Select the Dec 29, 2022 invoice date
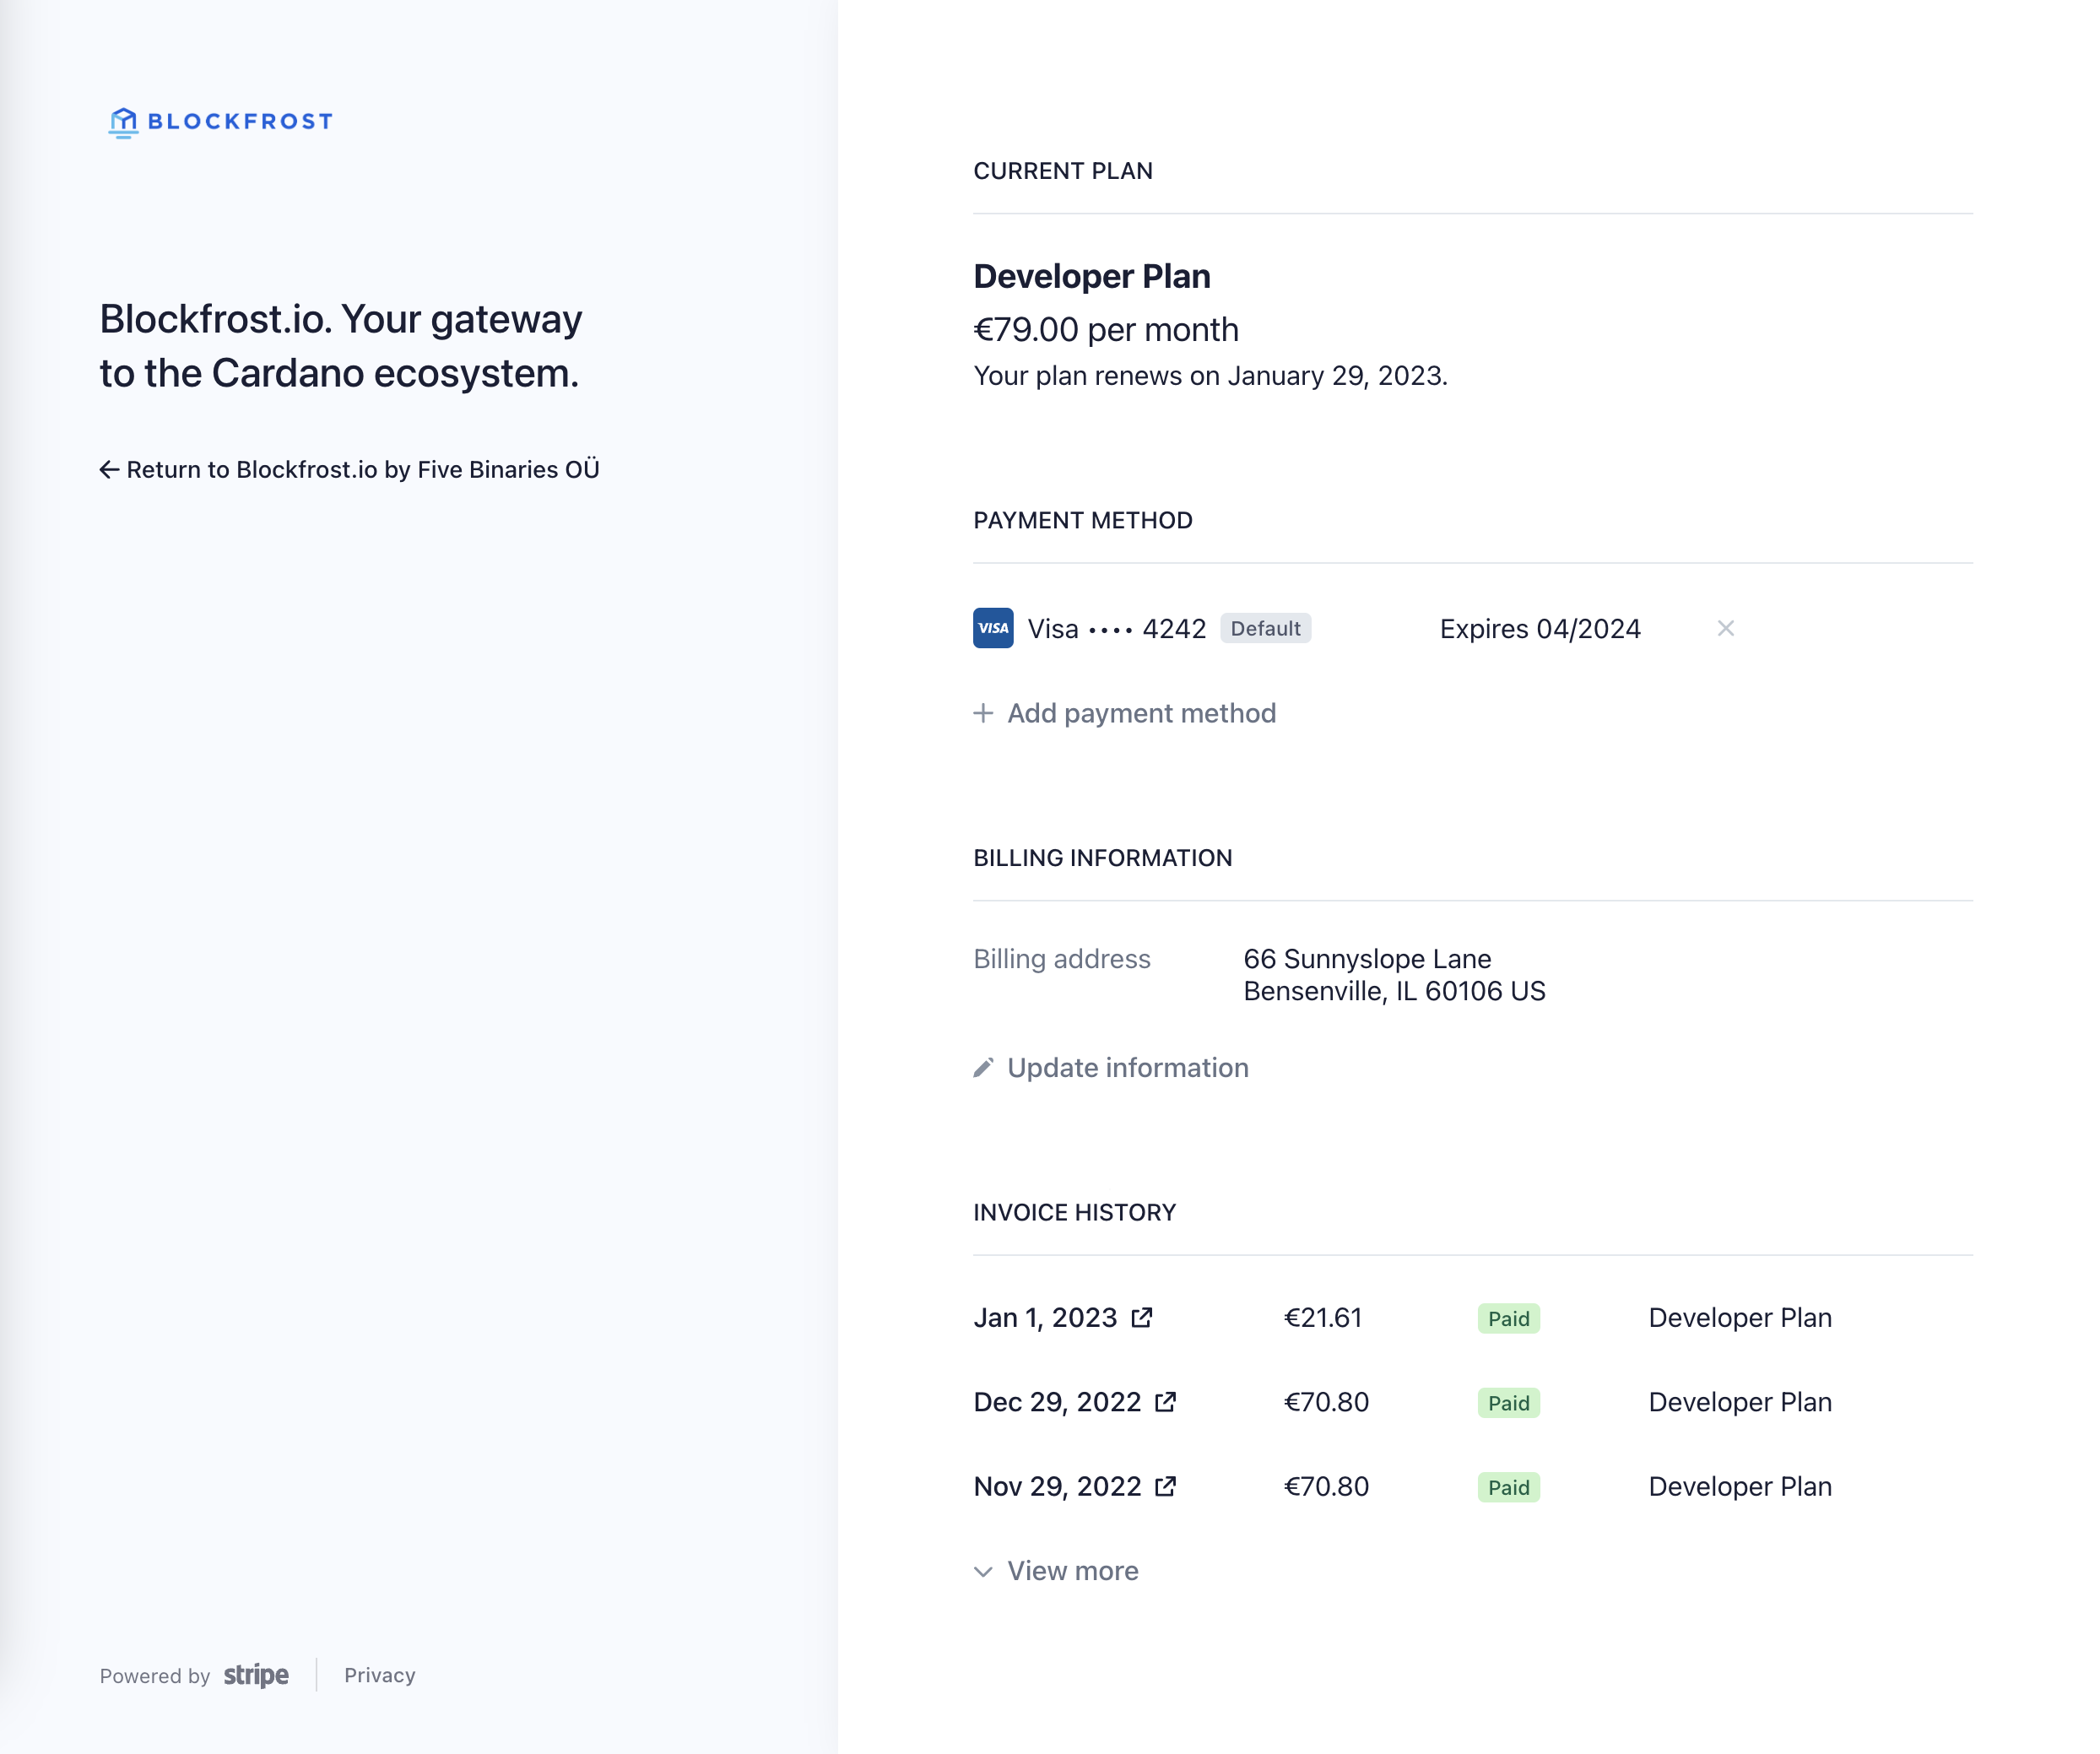Screen dimensions: 2100x1754 point(1056,1402)
